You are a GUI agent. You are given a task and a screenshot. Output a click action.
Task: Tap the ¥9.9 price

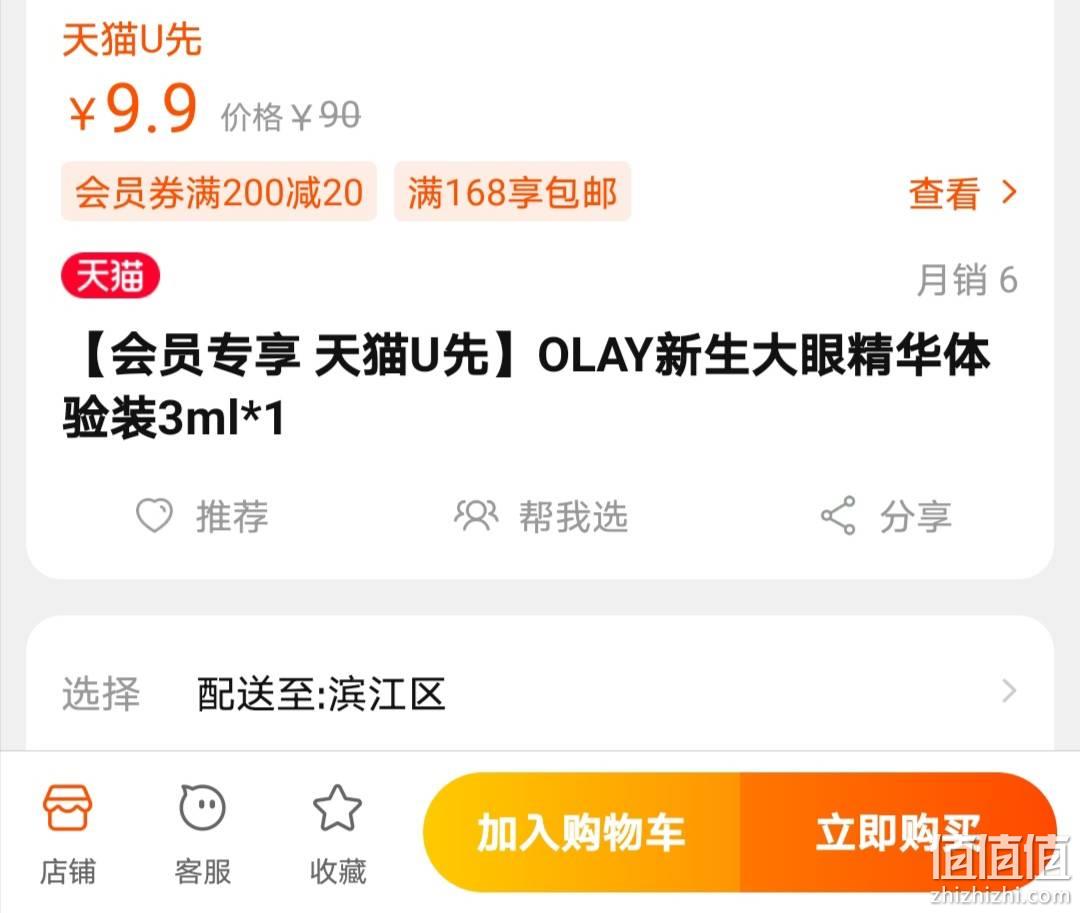click(134, 108)
